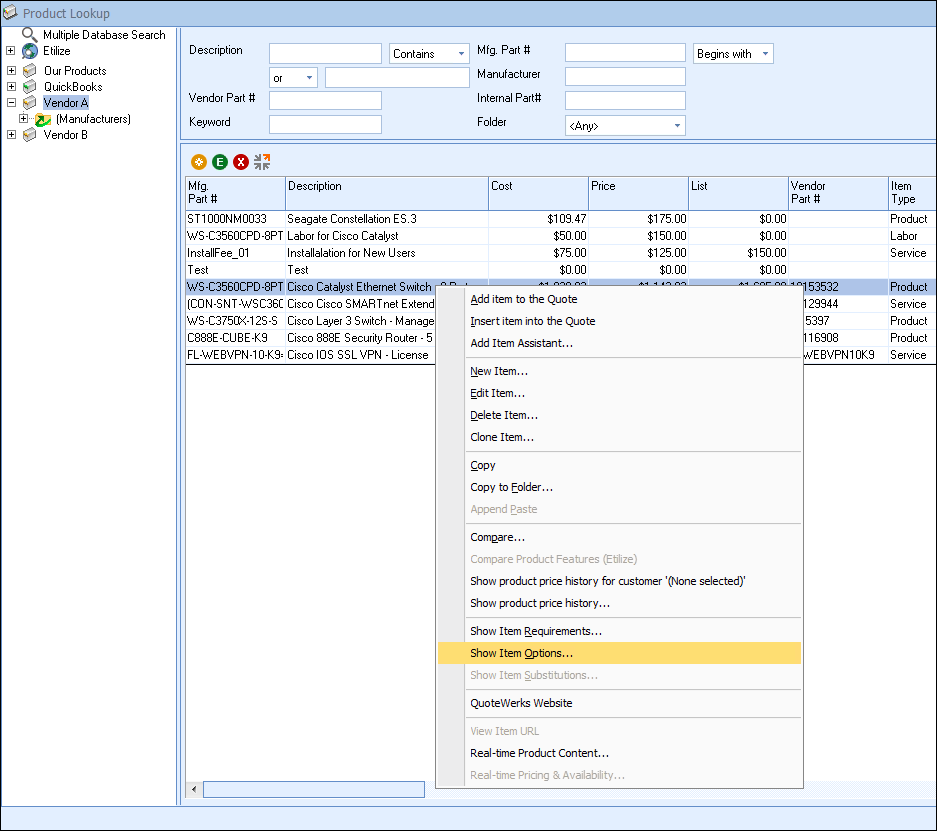This screenshot has width=937, height=831.
Task: Expand the Our Products tree node
Action: (11, 71)
